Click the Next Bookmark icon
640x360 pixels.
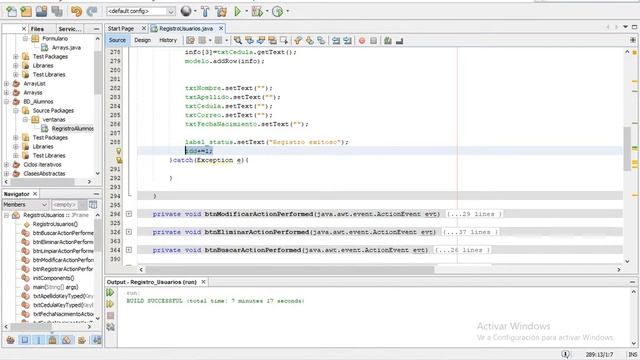tap(310, 40)
